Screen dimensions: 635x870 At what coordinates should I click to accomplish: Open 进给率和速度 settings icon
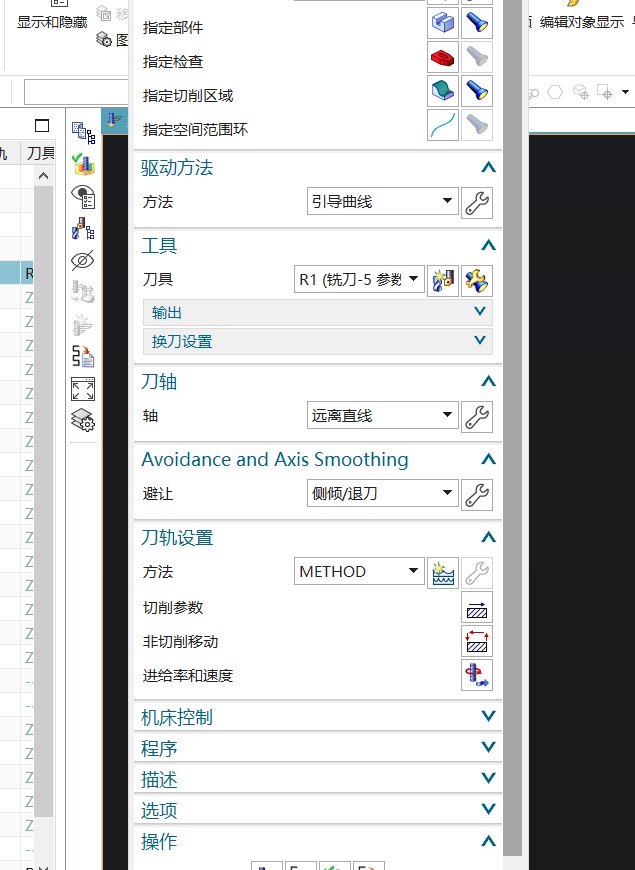tap(477, 675)
